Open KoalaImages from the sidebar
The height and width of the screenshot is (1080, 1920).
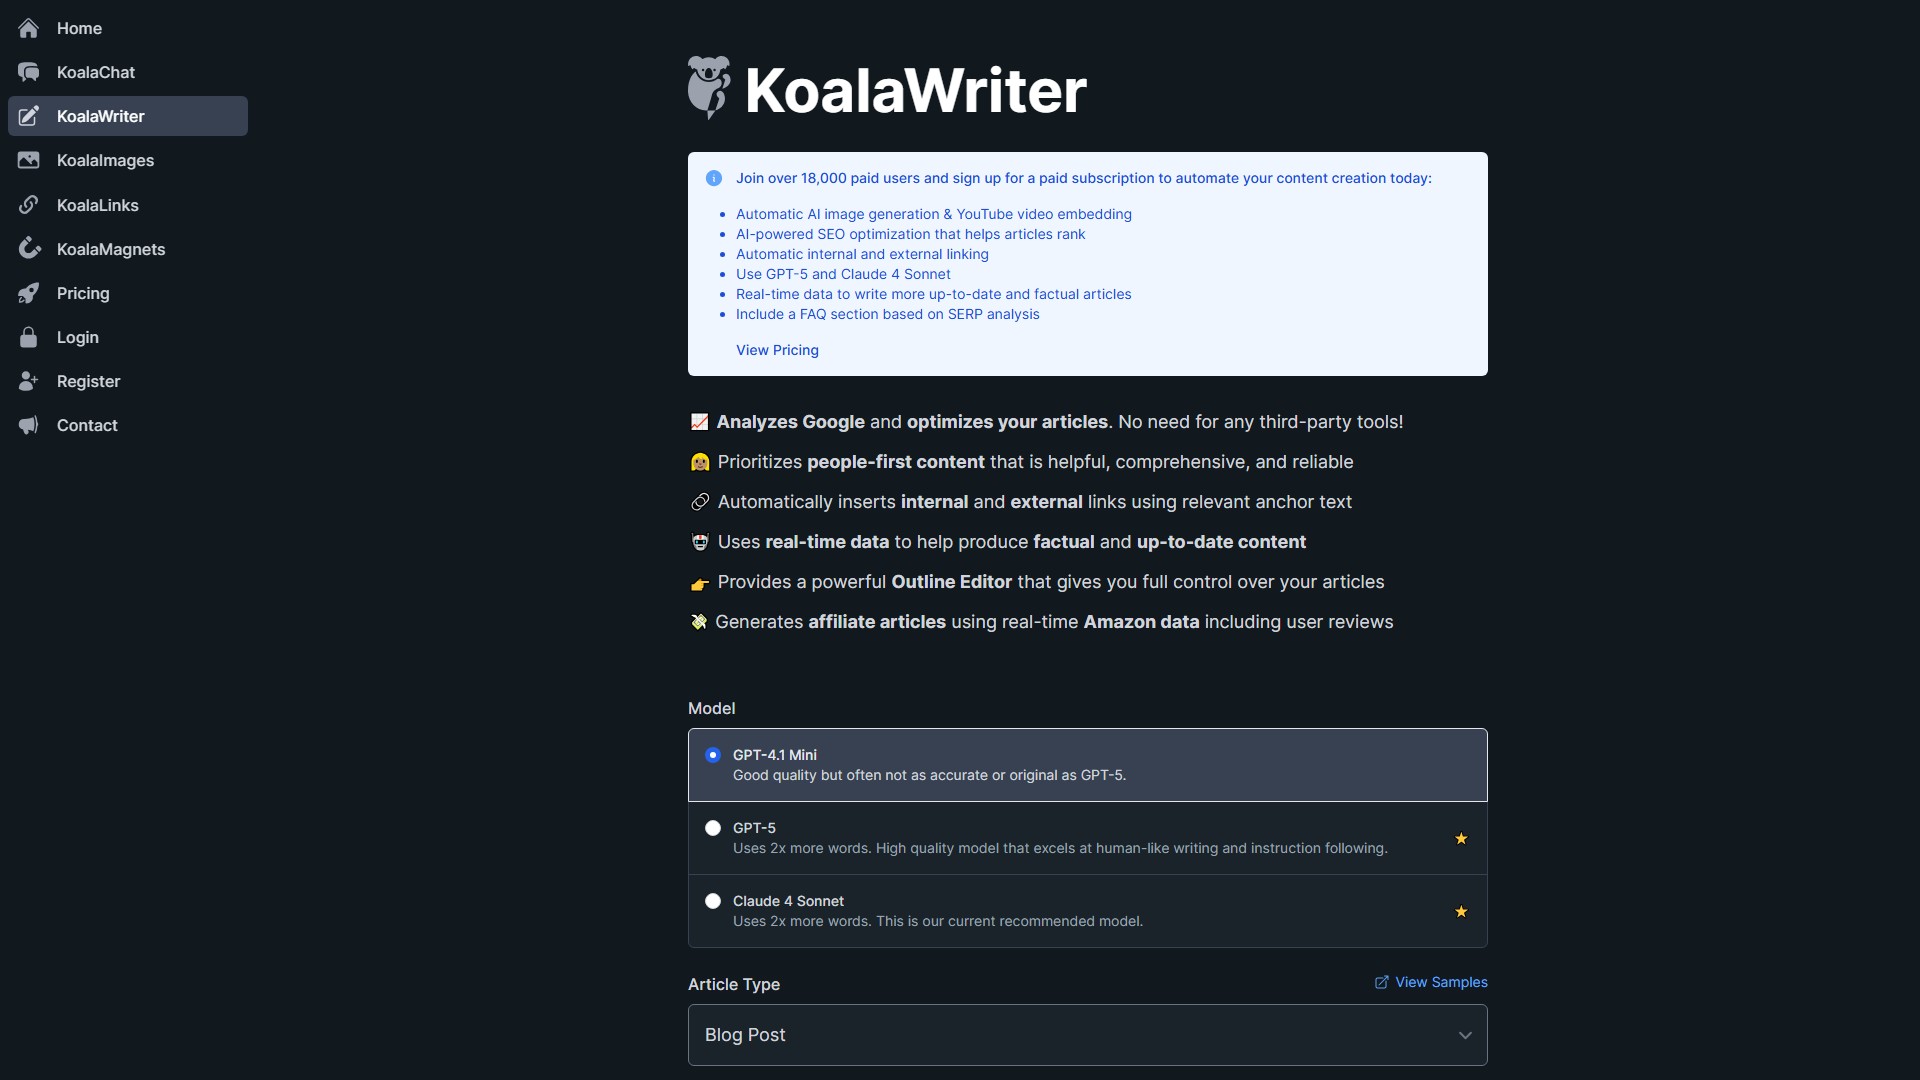click(x=29, y=160)
